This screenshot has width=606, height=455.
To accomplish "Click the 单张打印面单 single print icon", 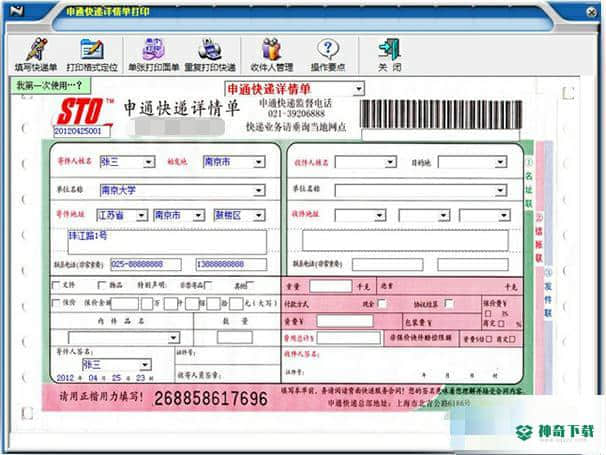I will tap(153, 55).
